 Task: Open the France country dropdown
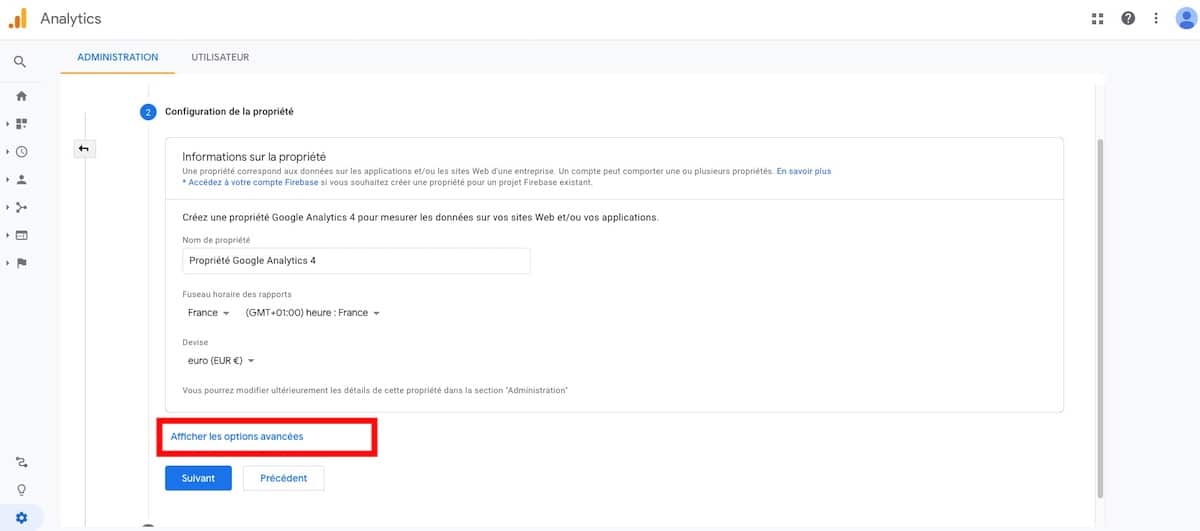click(209, 313)
